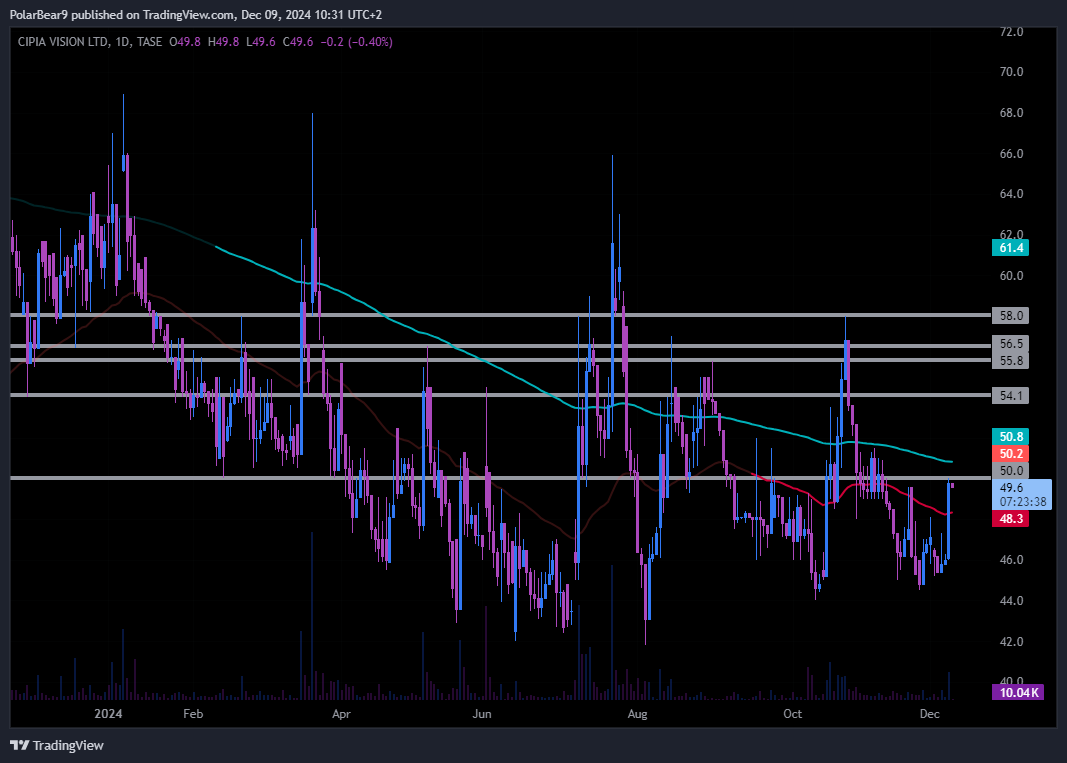Click the Dec label on time axis
This screenshot has width=1067, height=763.
click(930, 714)
